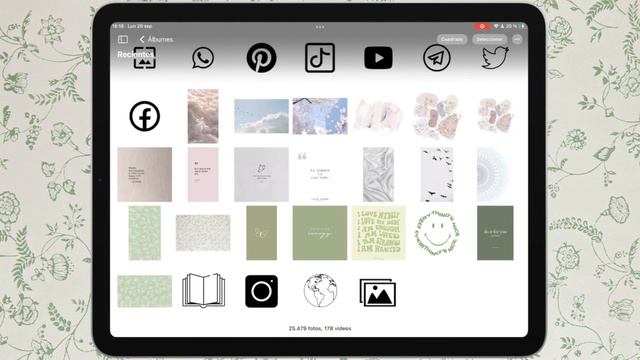The height and width of the screenshot is (360, 640).
Task: Click the Cuadrado aspect button
Action: (x=452, y=39)
